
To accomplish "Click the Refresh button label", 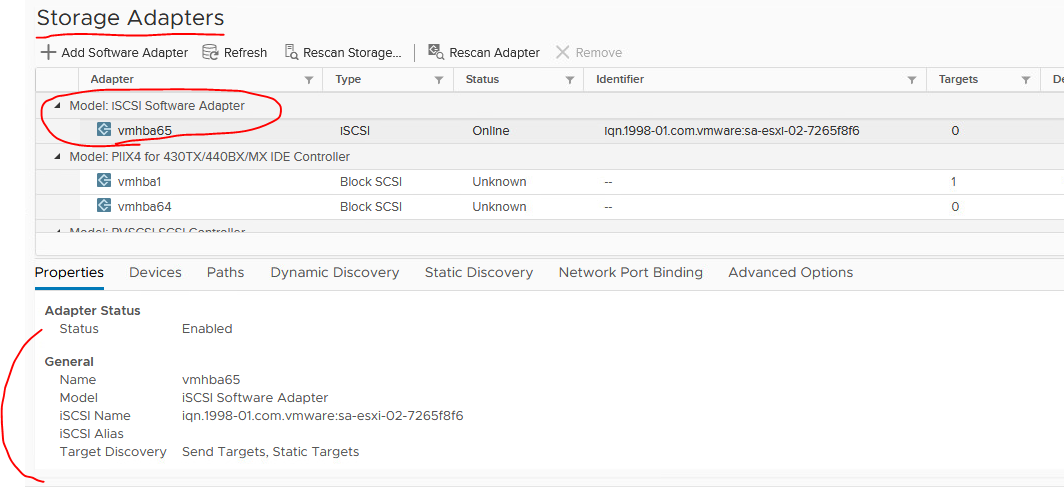I will (246, 52).
